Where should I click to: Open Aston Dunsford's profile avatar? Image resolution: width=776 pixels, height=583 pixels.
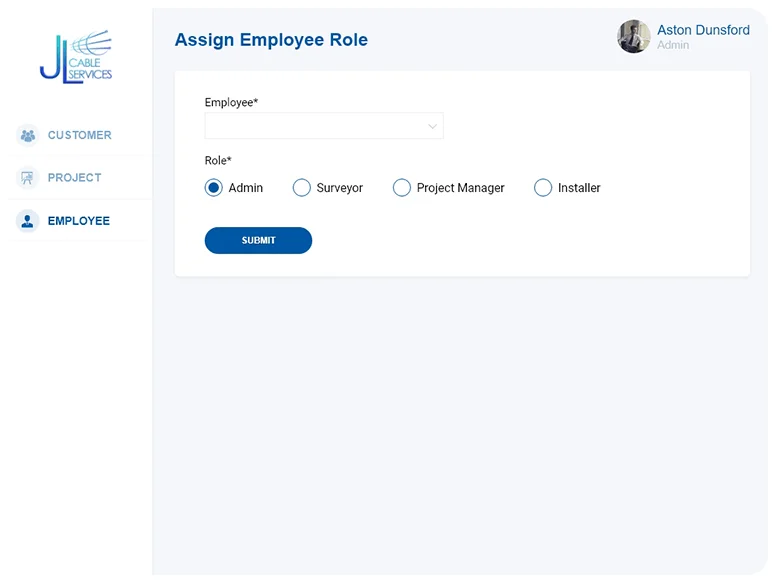click(x=634, y=37)
